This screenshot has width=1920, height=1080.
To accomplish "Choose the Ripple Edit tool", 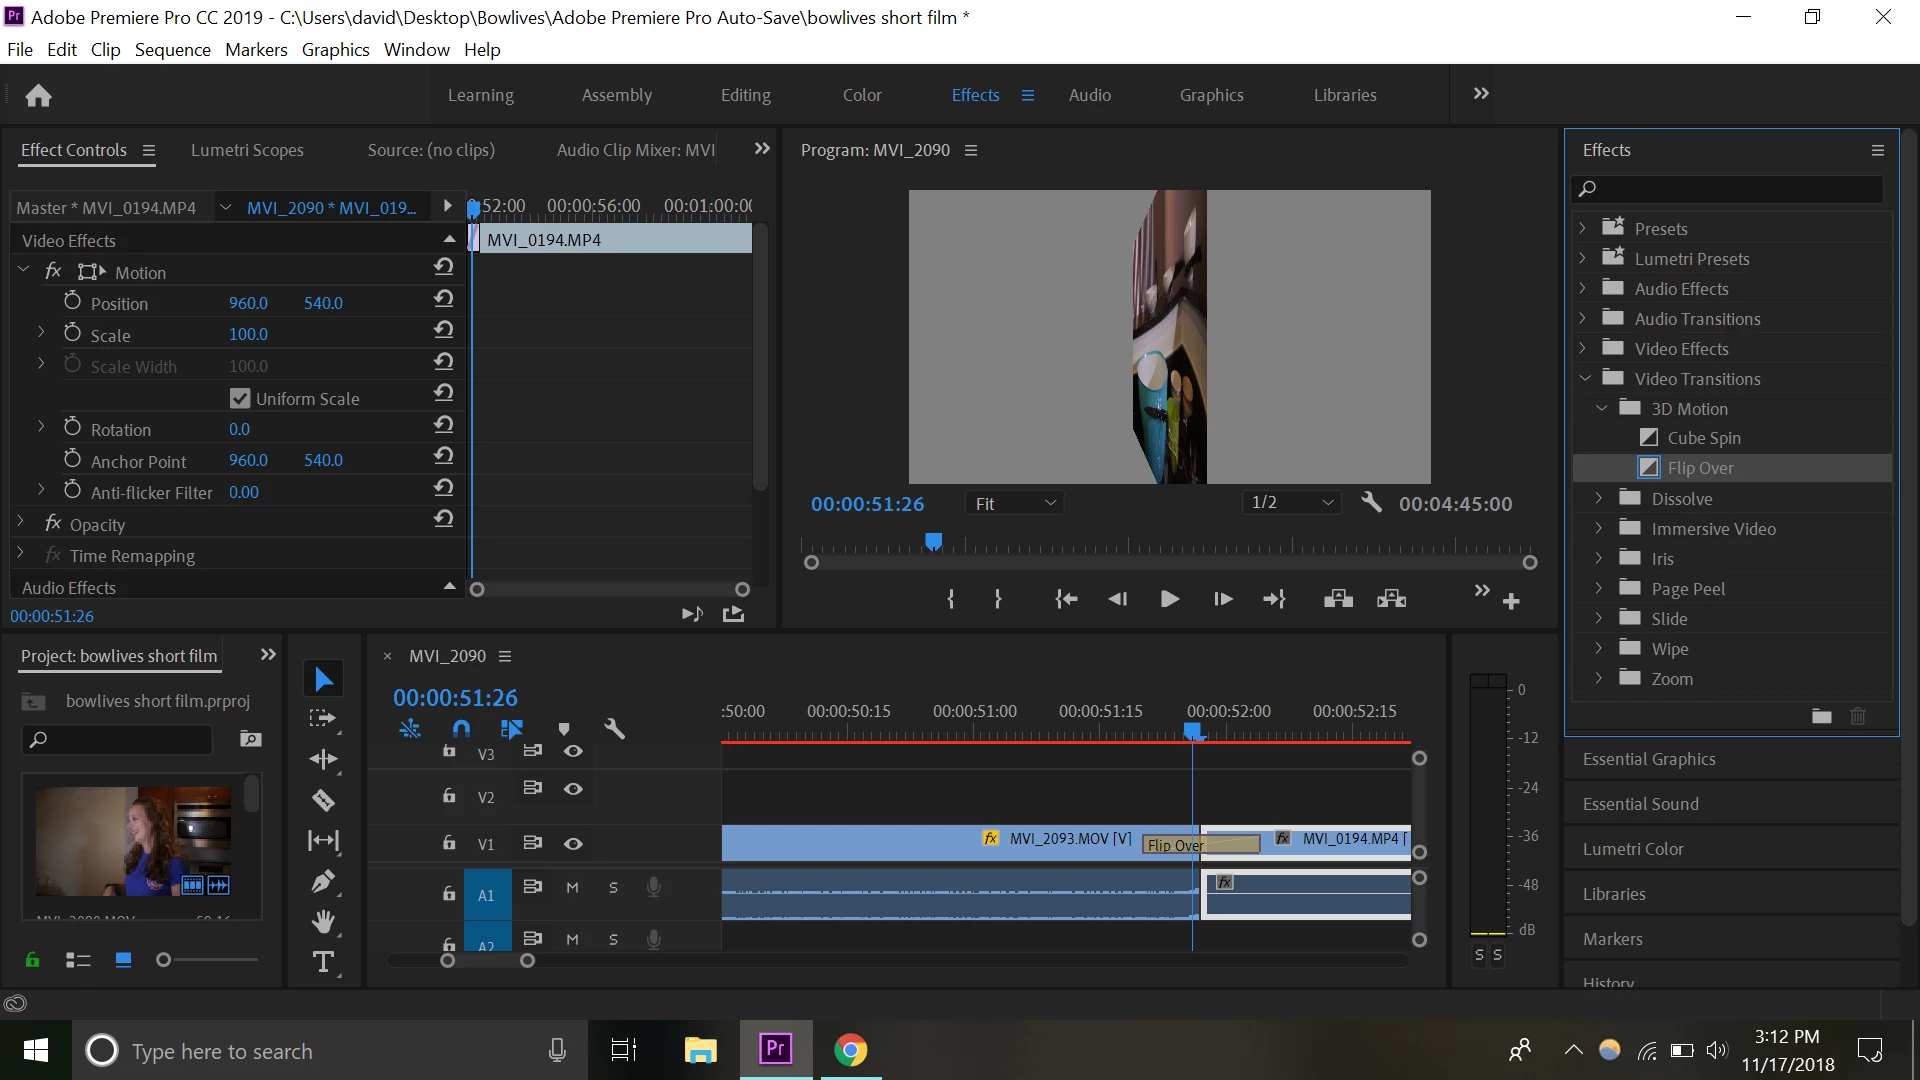I will tap(323, 759).
